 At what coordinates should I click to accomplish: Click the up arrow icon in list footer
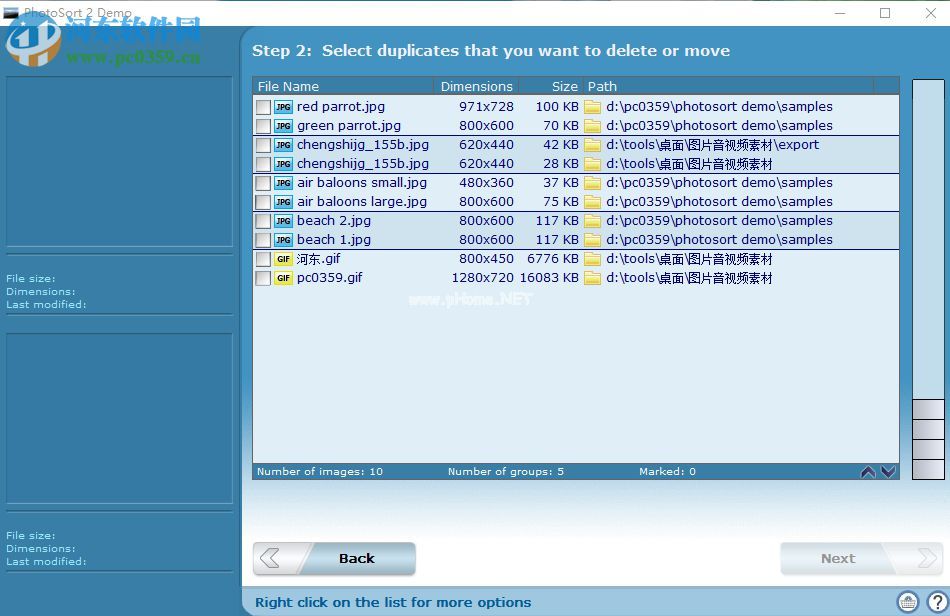pyautogui.click(x=868, y=472)
